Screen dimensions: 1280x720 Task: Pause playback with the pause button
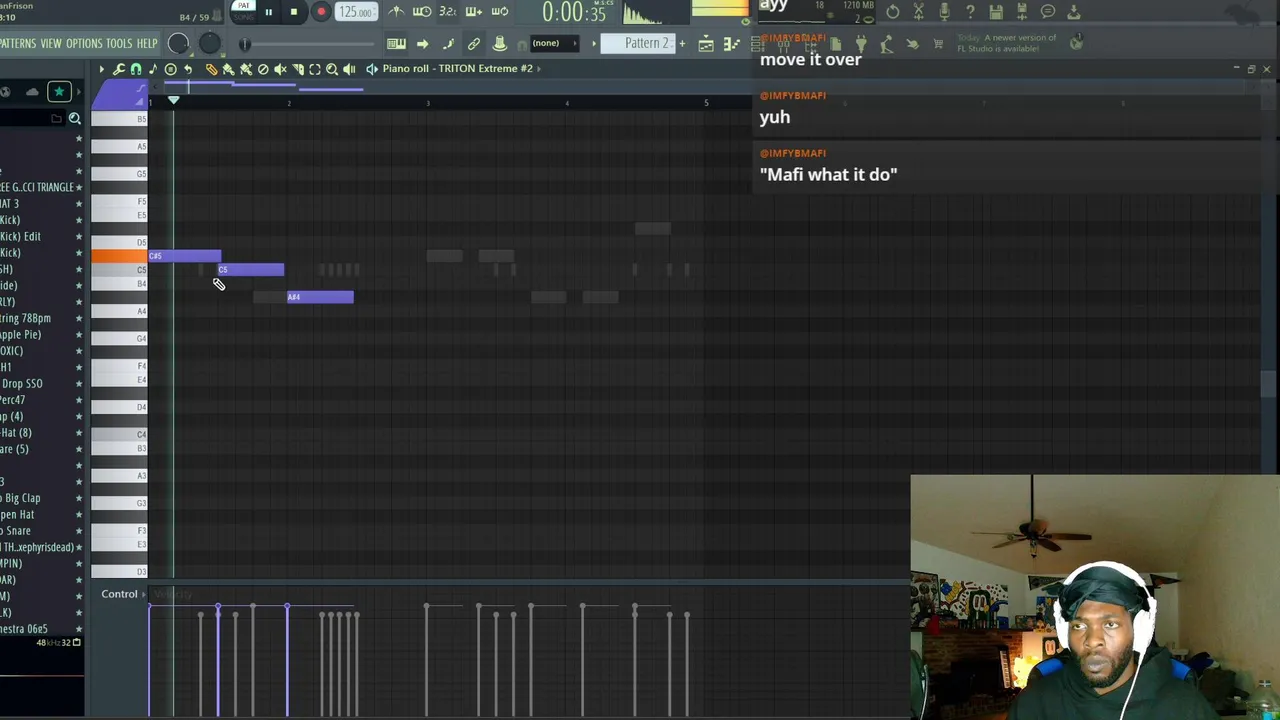point(268,12)
